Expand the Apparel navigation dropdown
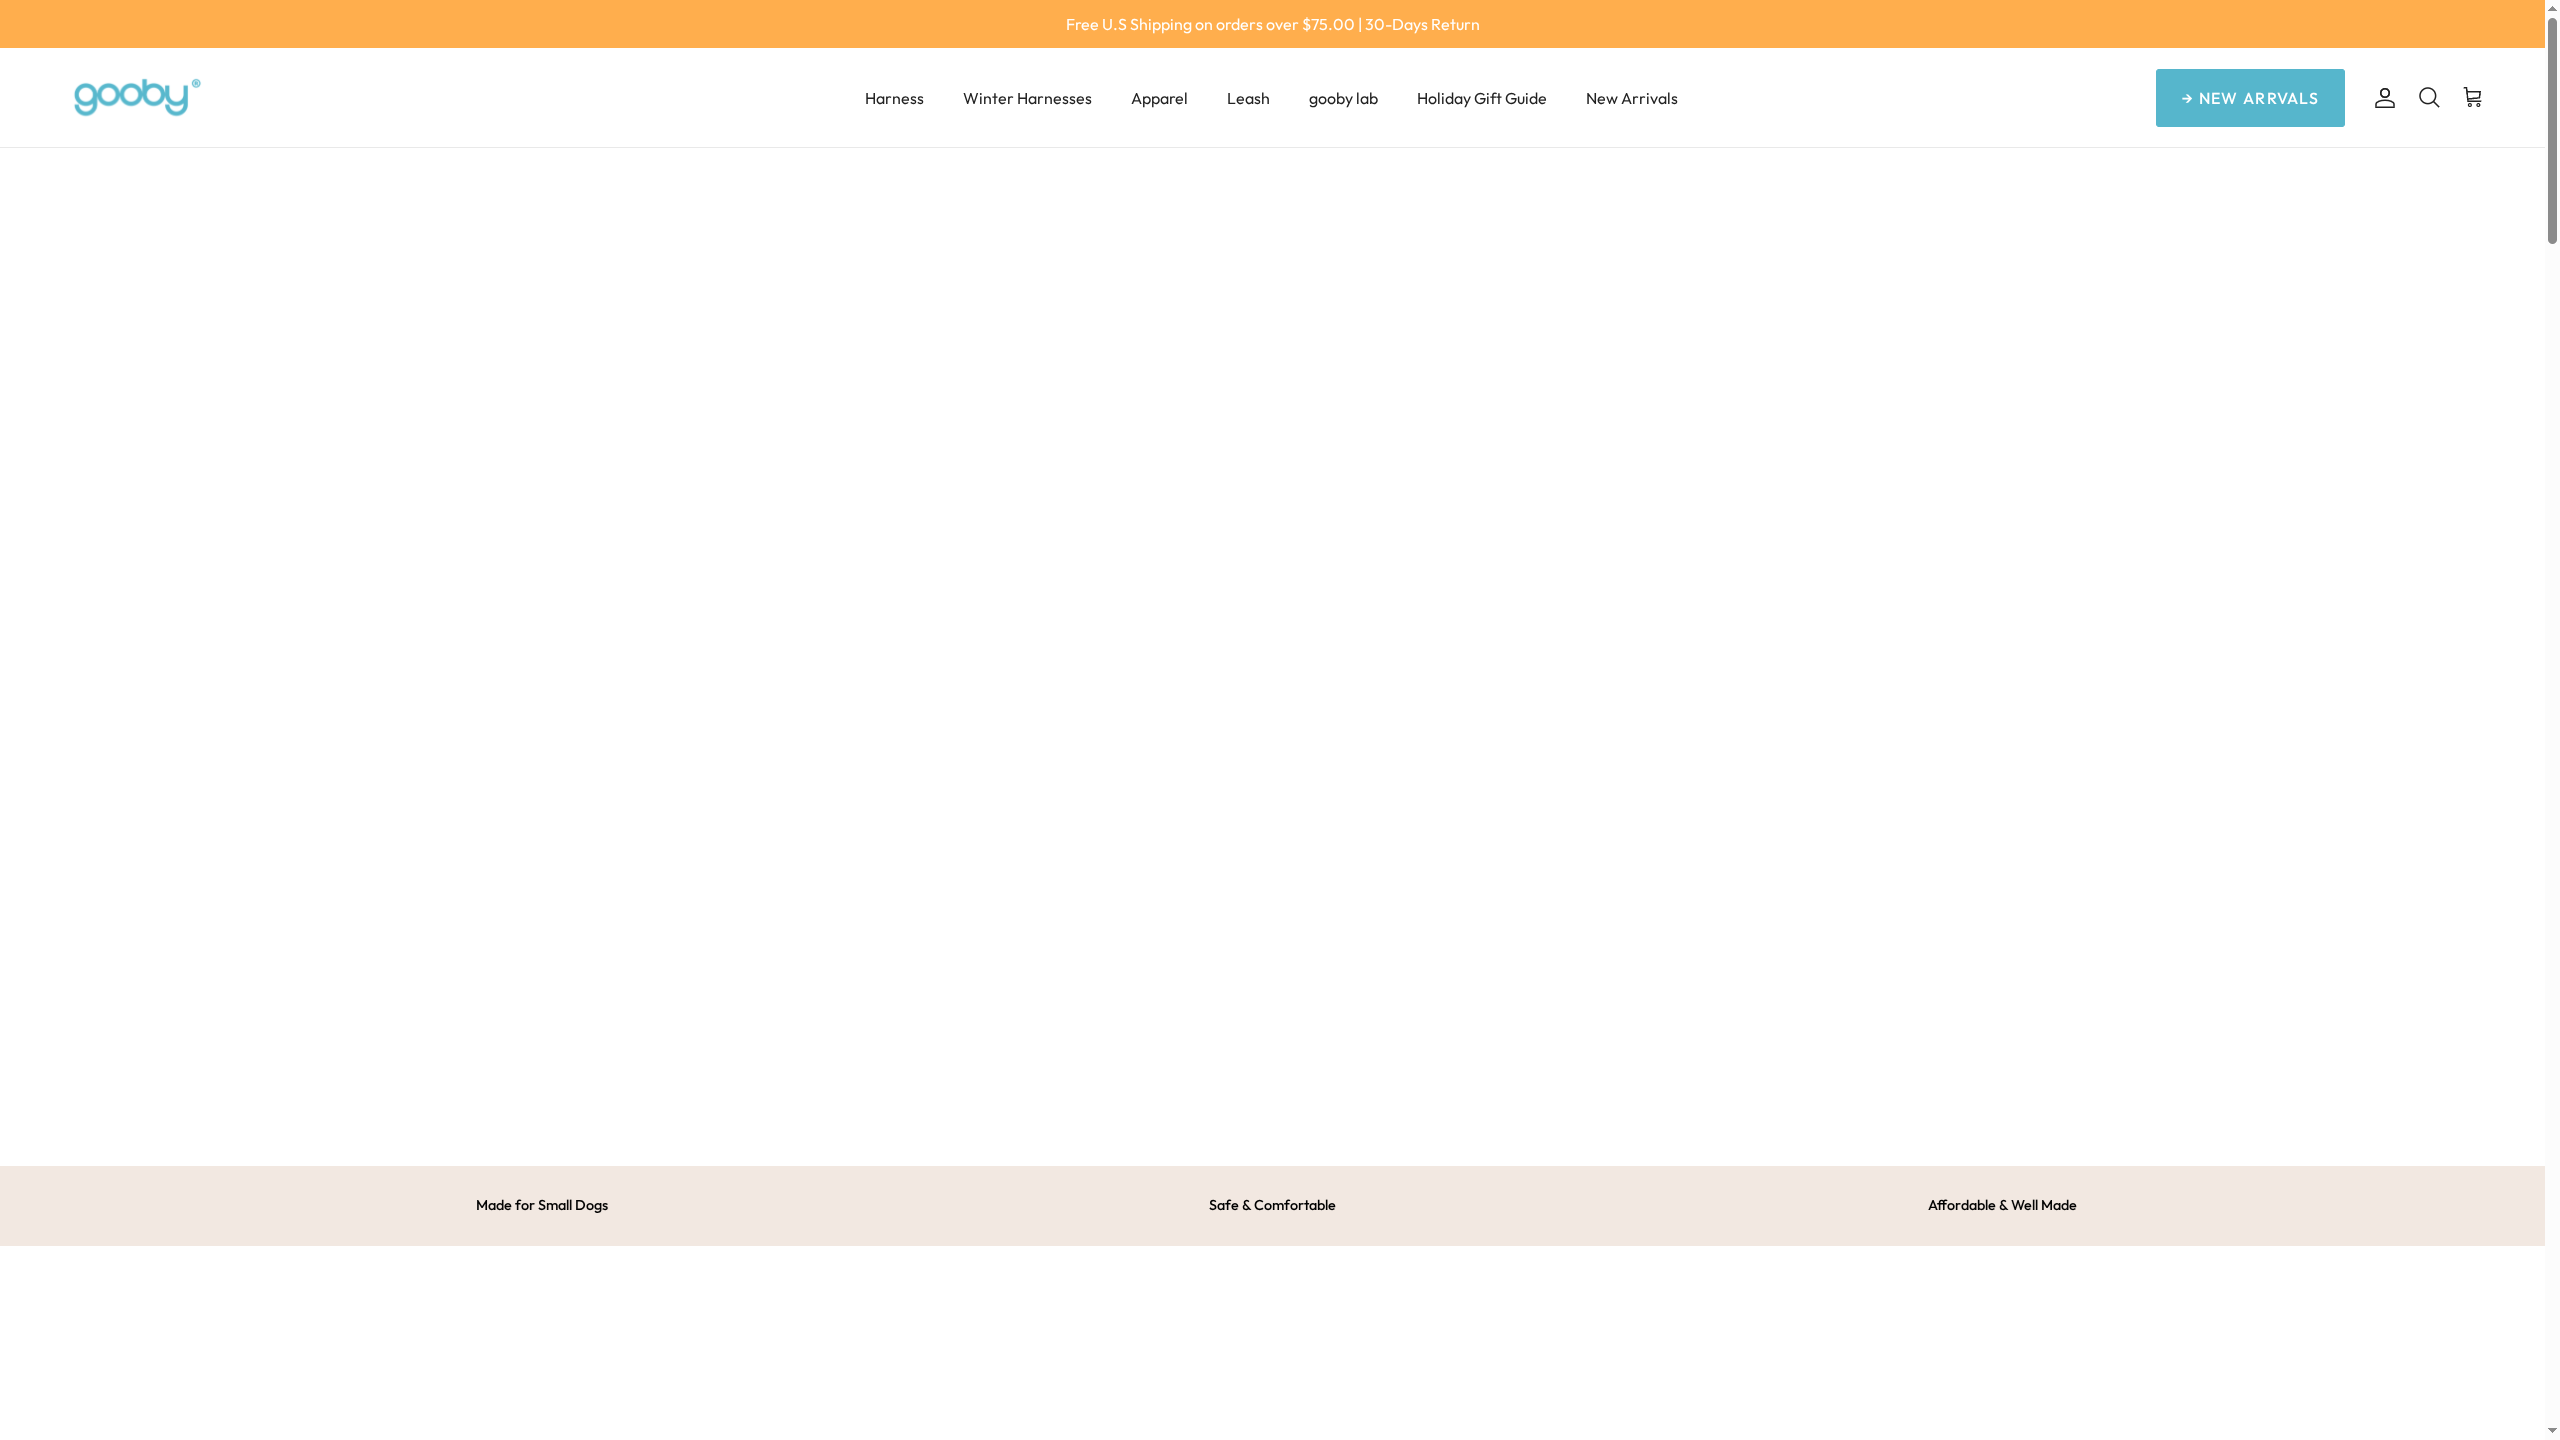The height and width of the screenshot is (1440, 2560). (1159, 97)
